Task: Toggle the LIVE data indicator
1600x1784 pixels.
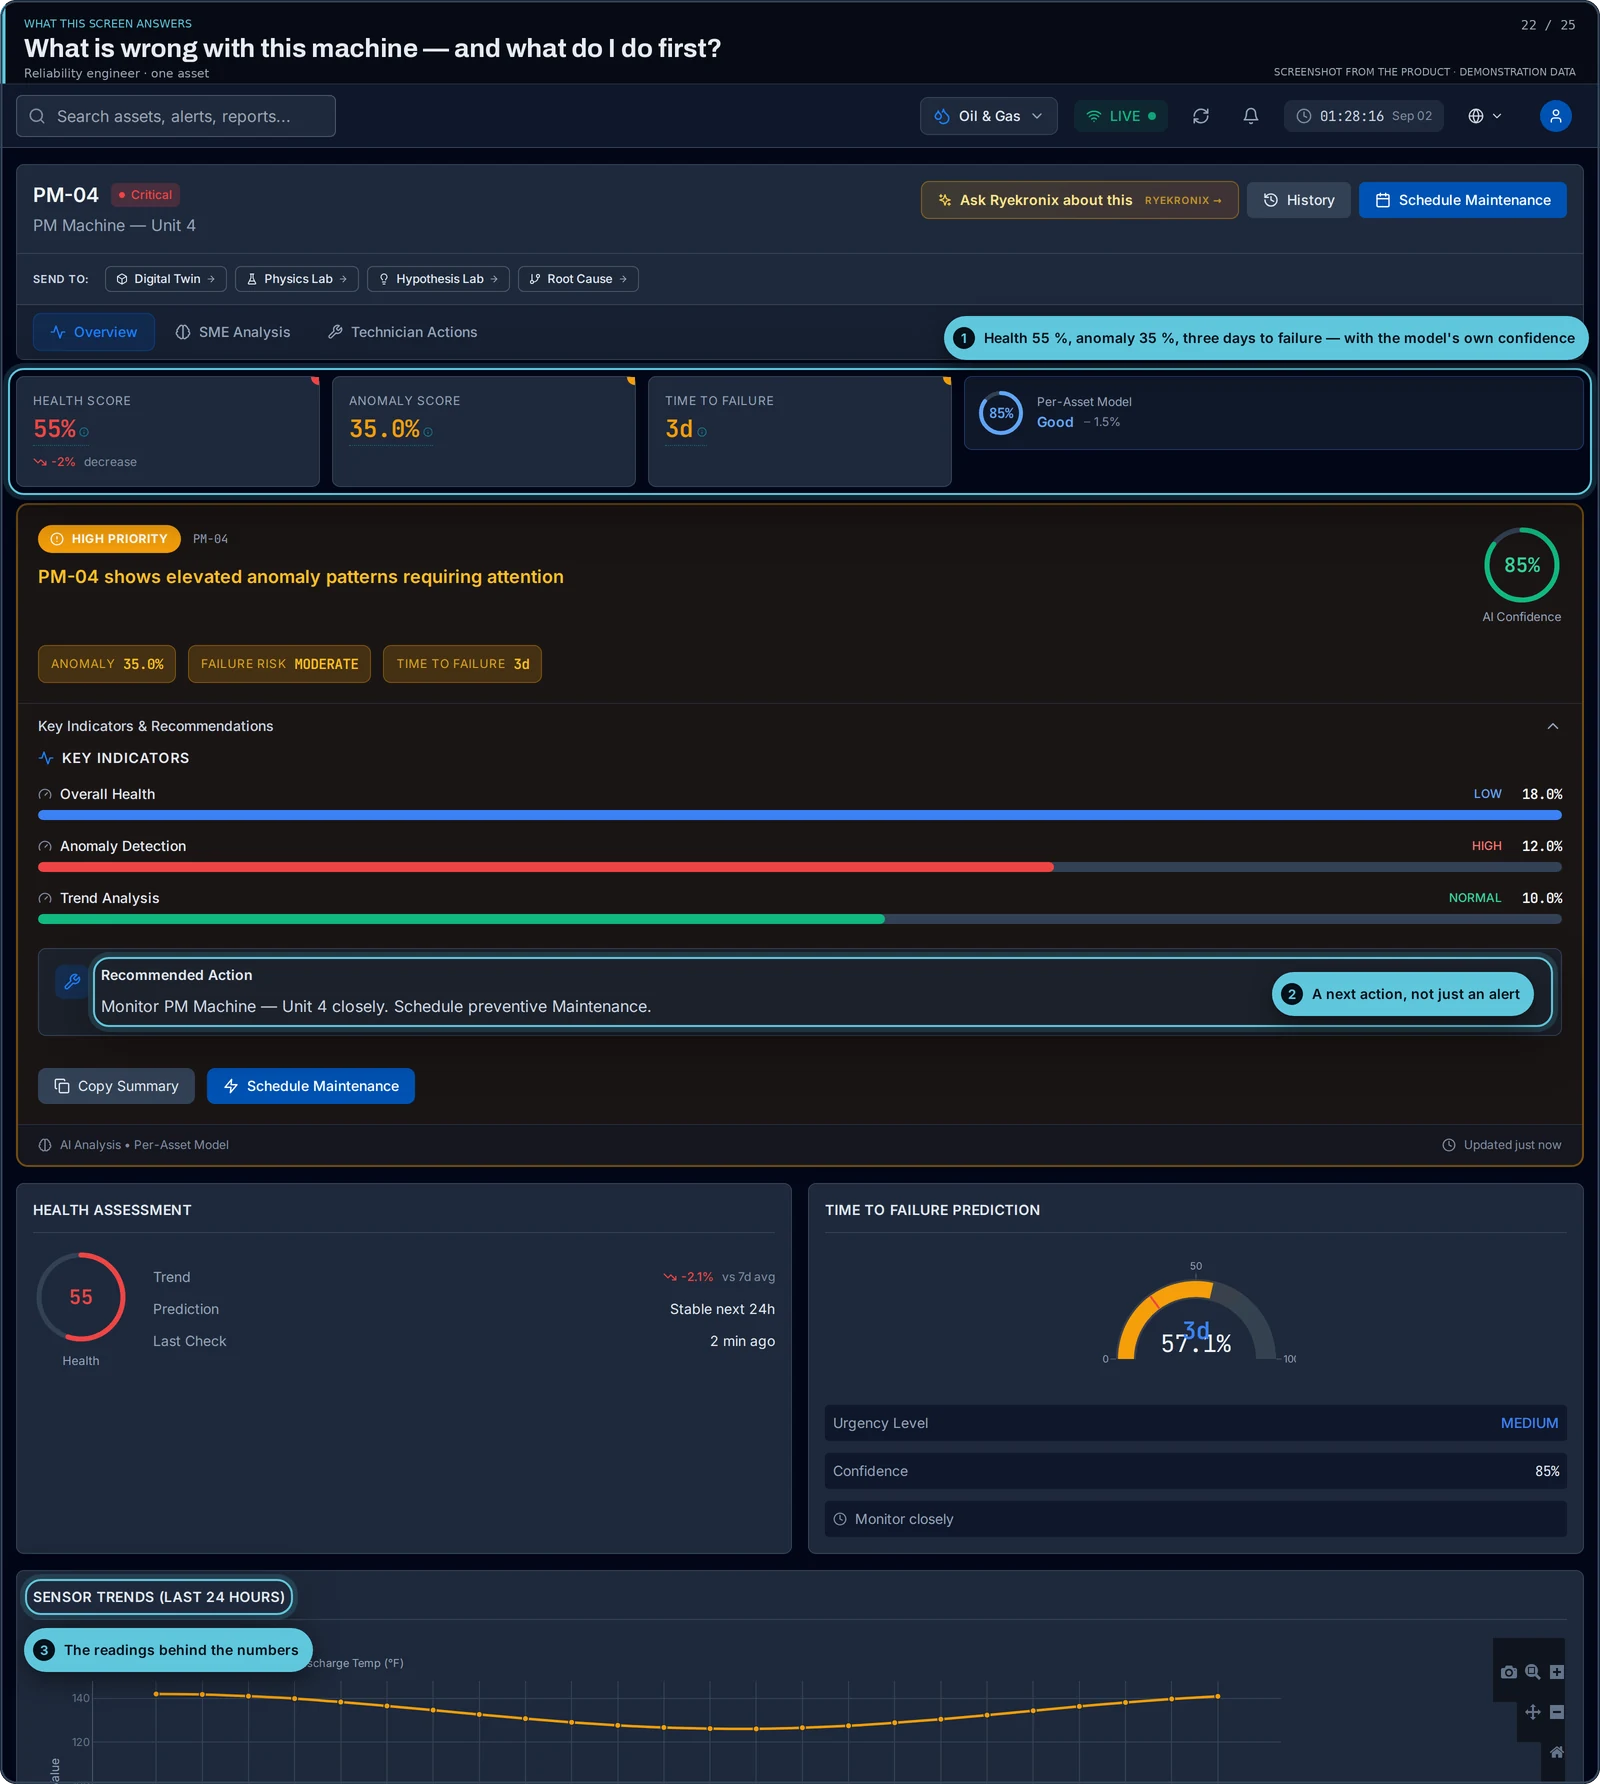Action: click(1121, 116)
